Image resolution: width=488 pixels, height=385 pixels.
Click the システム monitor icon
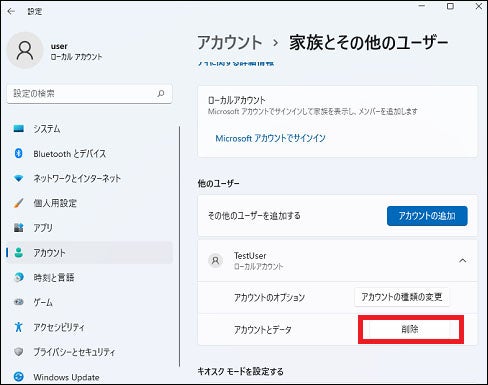pos(19,129)
